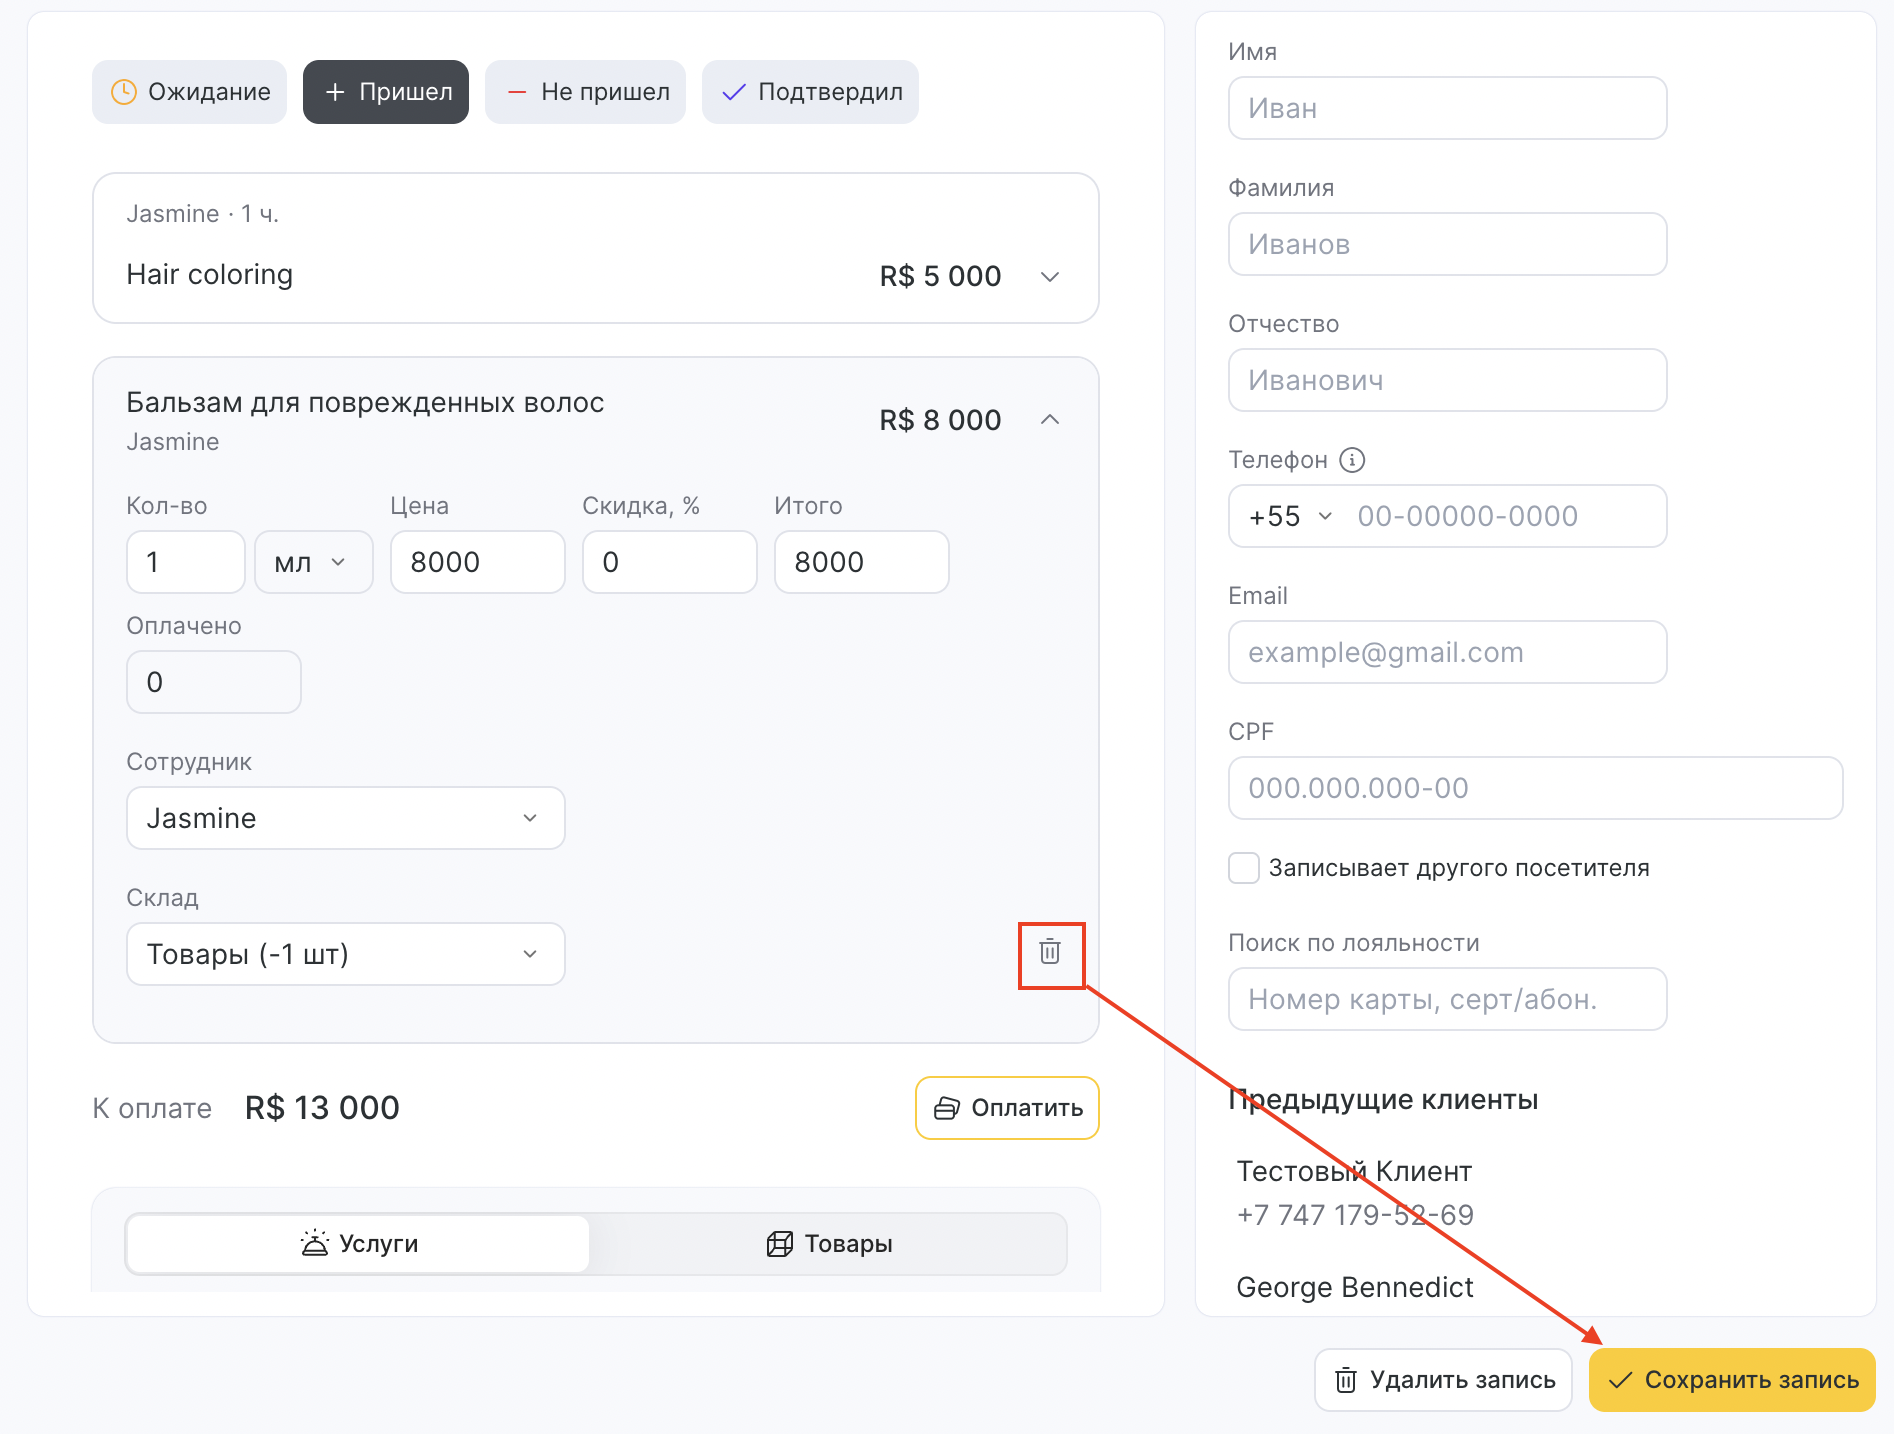Mark visit status as Не пришел
The width and height of the screenshot is (1894, 1434).
pos(585,92)
